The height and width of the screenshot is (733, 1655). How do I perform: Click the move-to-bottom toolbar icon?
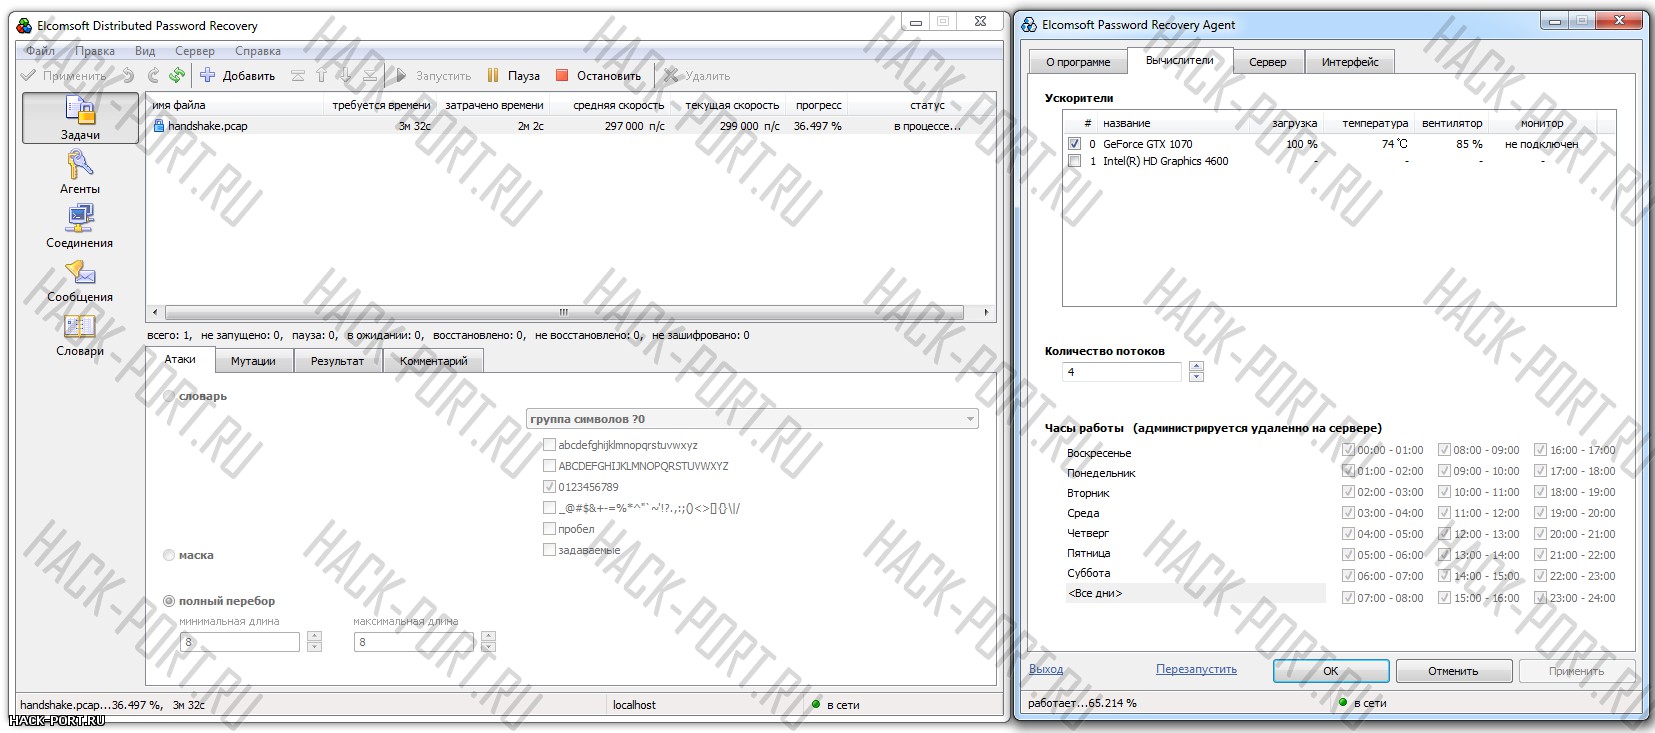tap(370, 75)
